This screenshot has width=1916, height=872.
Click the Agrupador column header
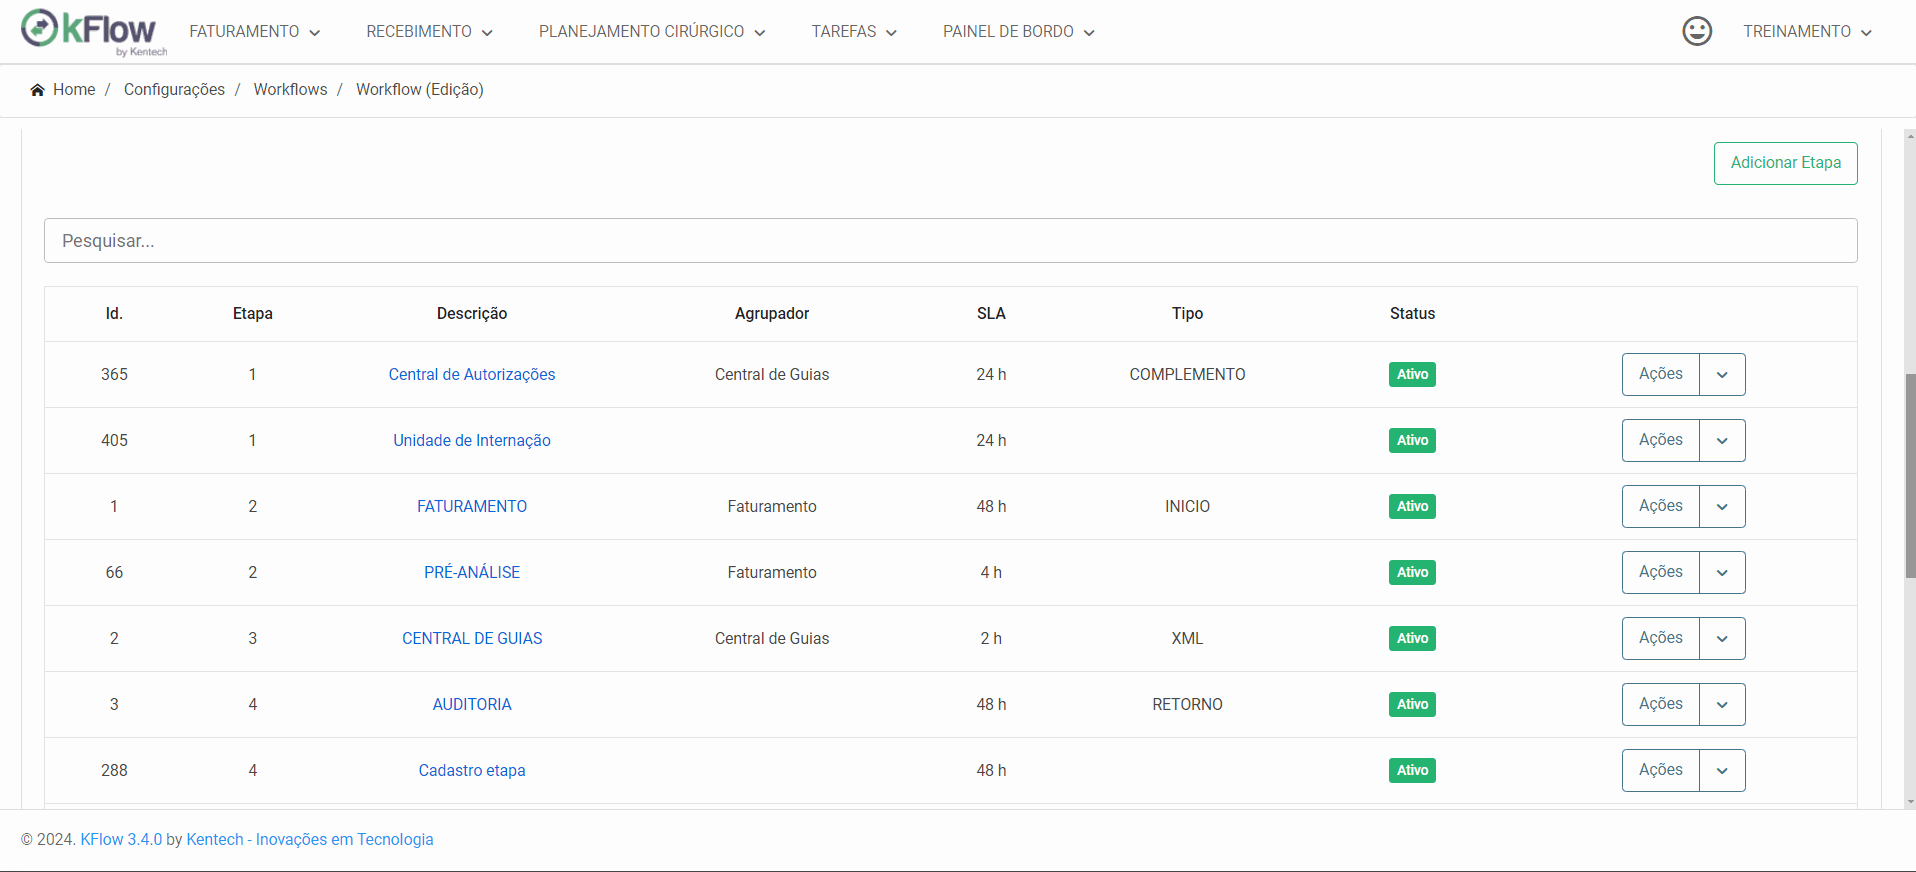tap(772, 314)
